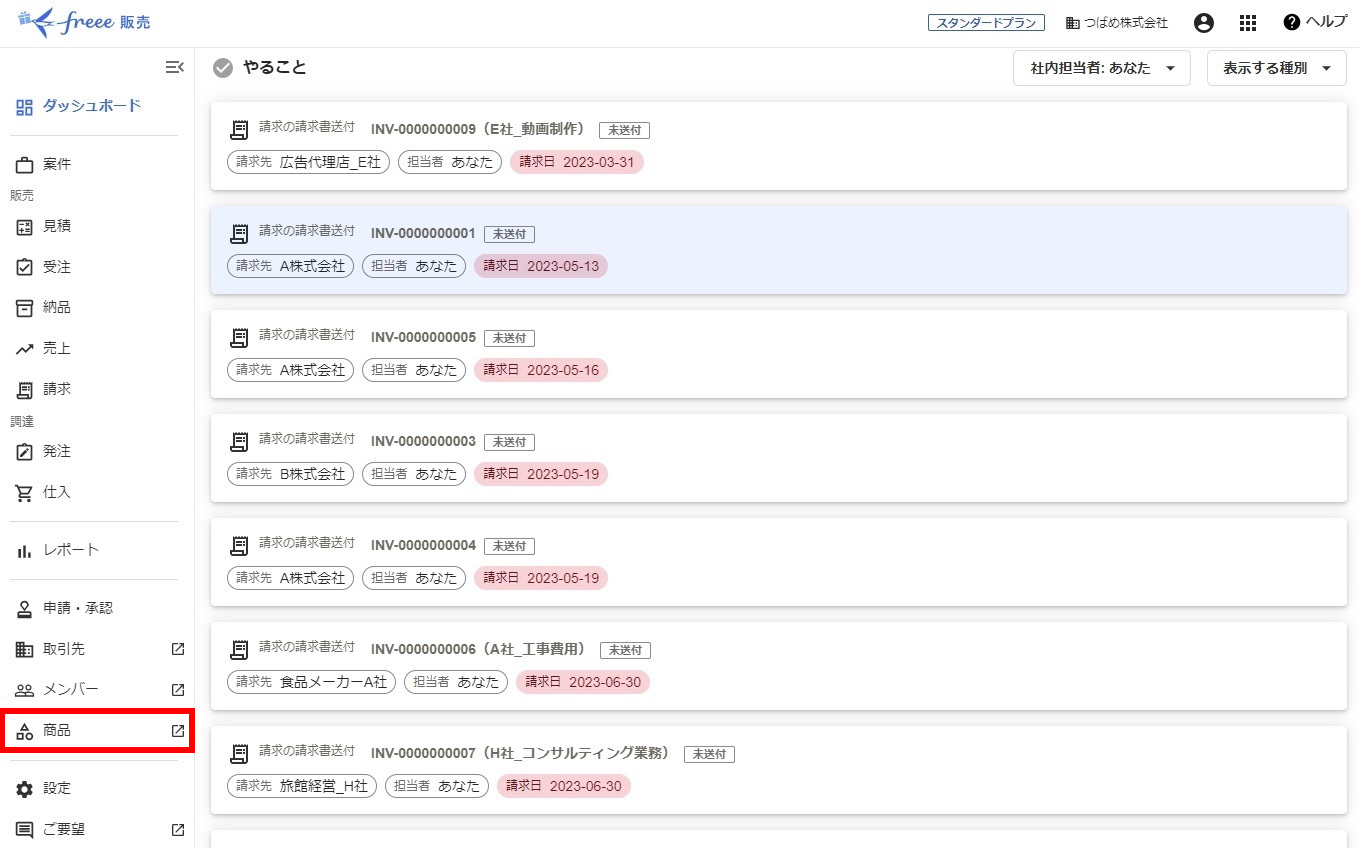Click 未送付 badge on INV-0000000005
Viewport: 1359px width, 848px height.
coord(510,338)
